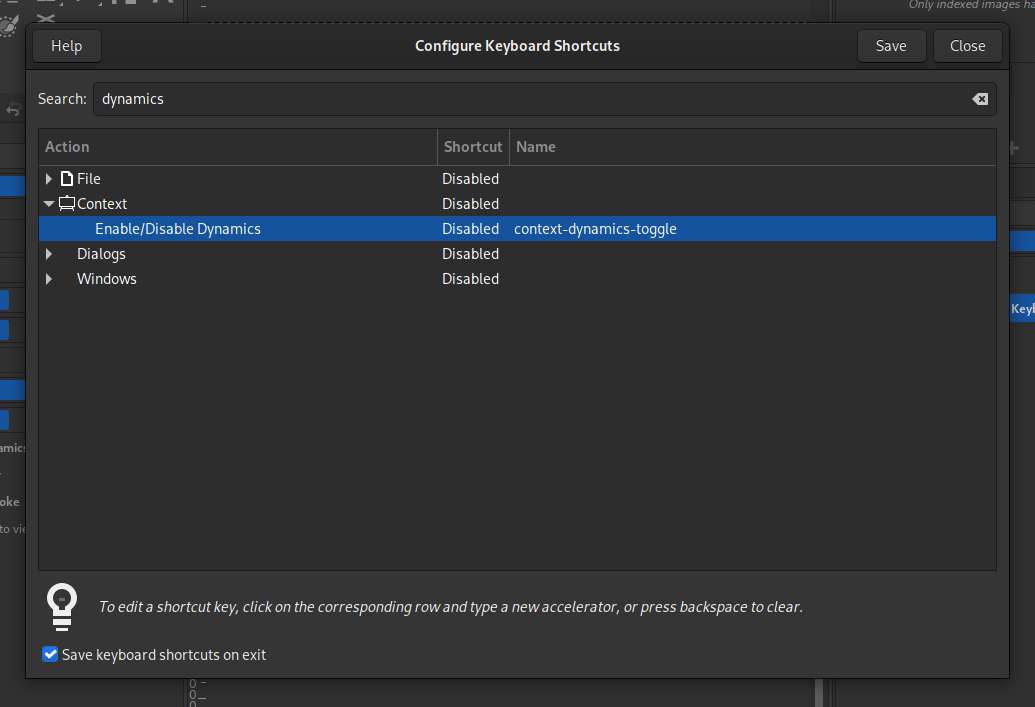Viewport: 1035px width, 707px height.
Task: Expand the File category
Action: (48, 178)
